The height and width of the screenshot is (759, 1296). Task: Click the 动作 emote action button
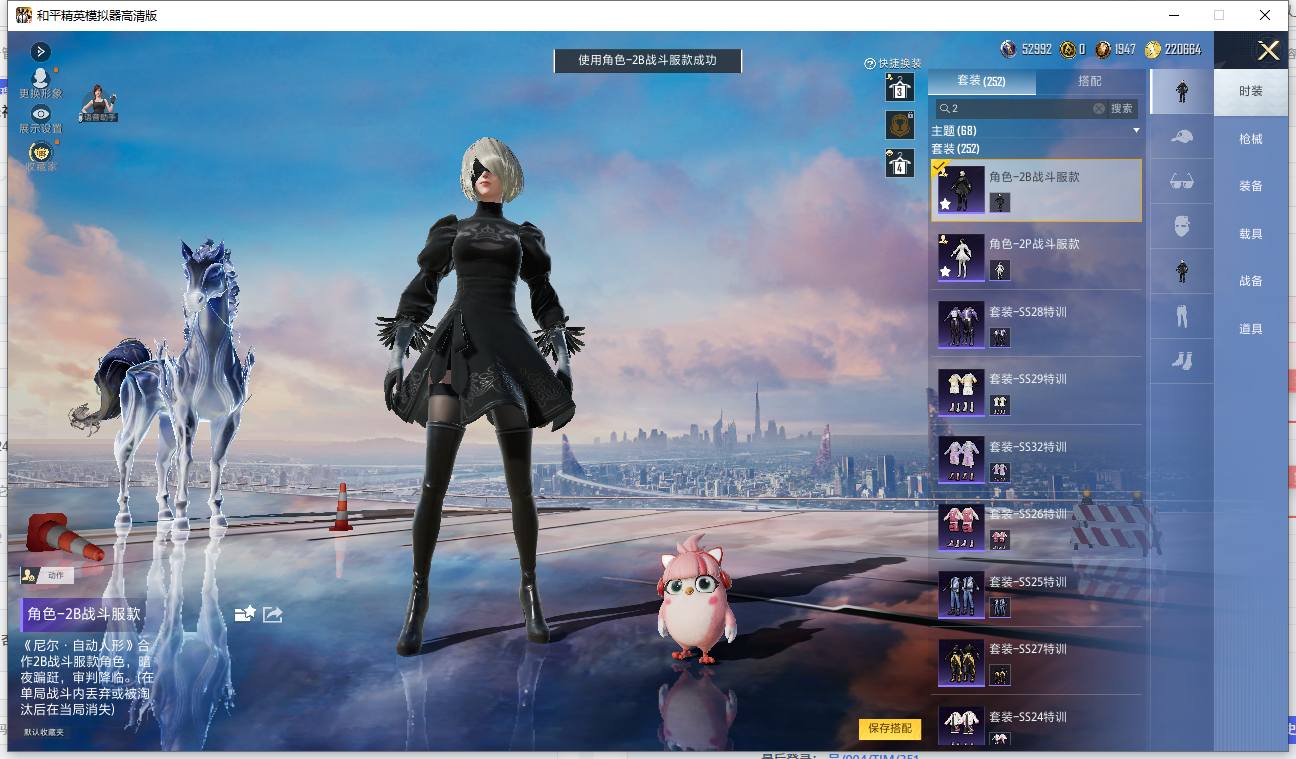click(x=47, y=575)
